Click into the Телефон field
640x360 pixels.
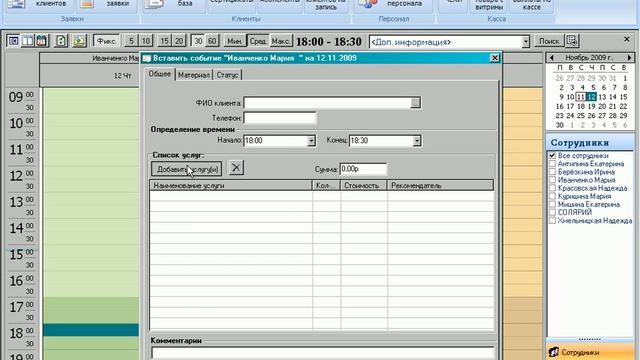(280, 118)
